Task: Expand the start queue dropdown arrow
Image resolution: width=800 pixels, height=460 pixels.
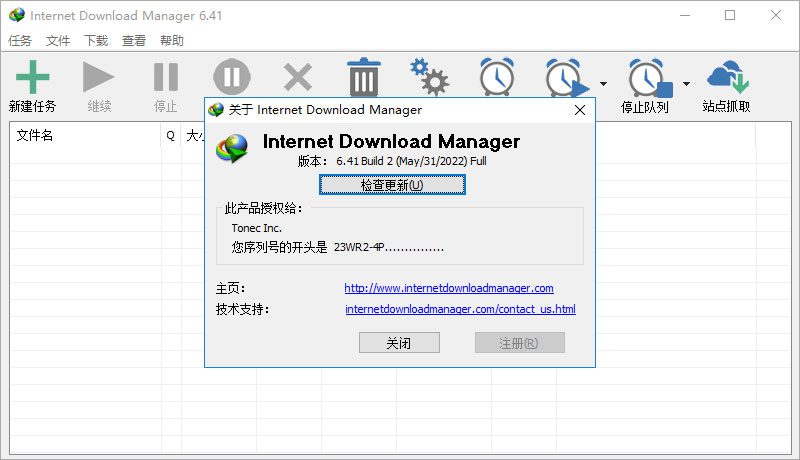Action: click(x=603, y=84)
